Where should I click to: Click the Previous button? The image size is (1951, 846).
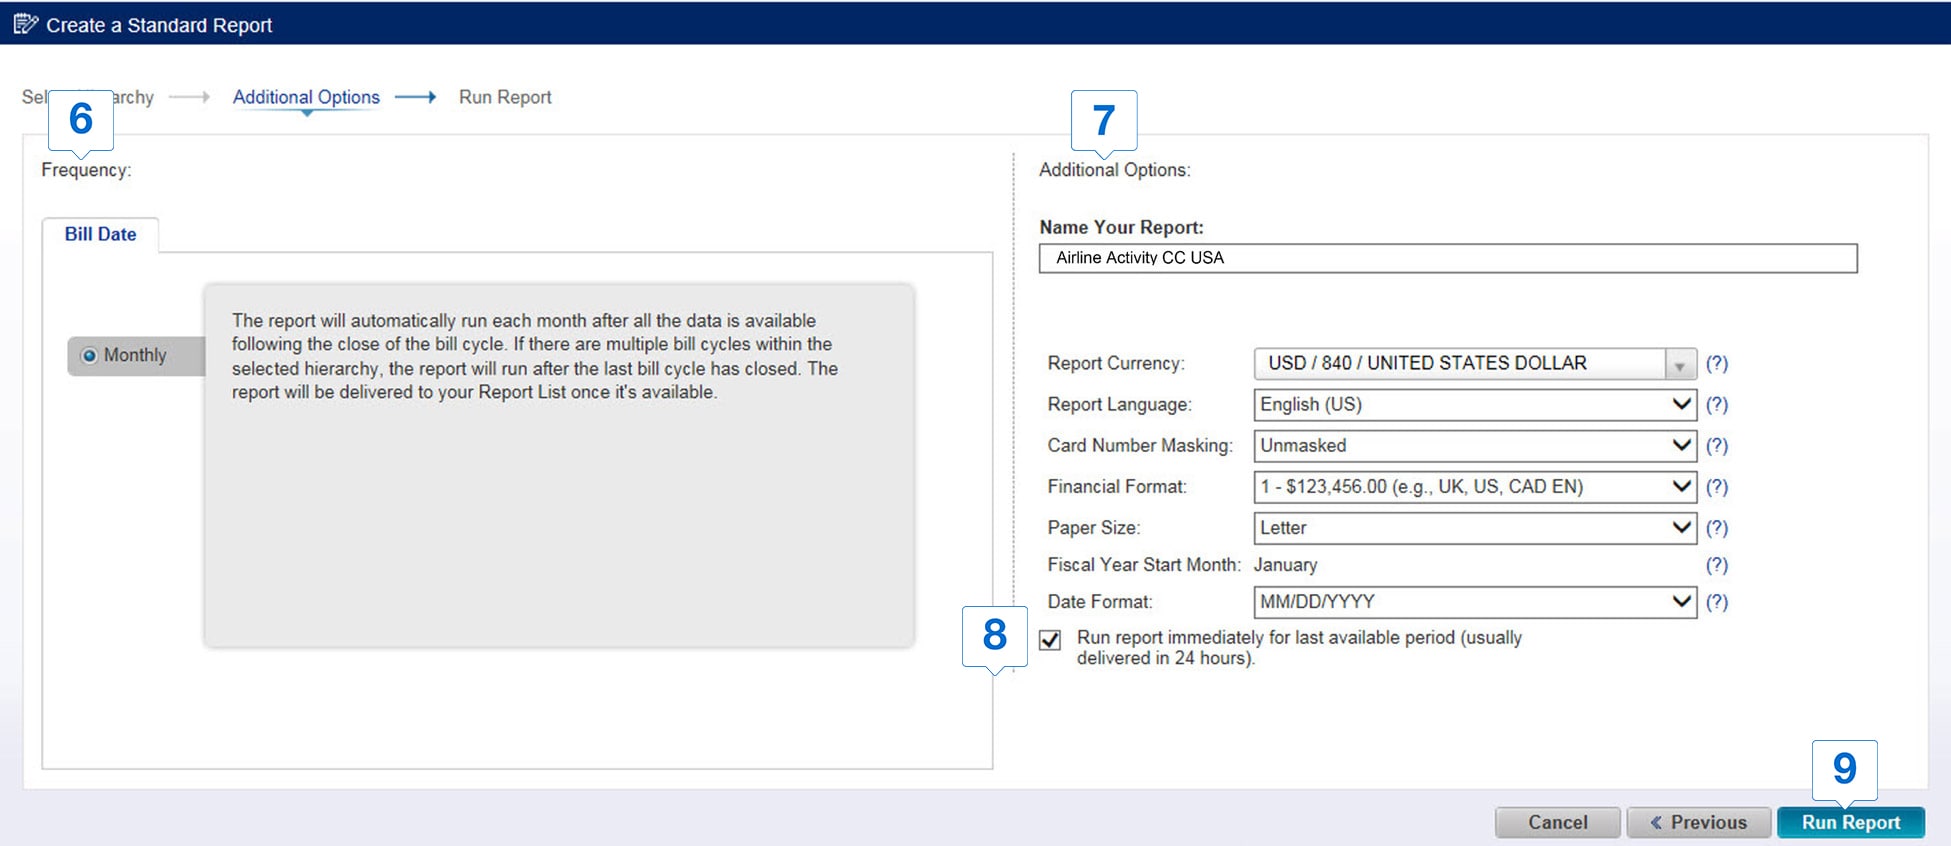coord(1698,822)
